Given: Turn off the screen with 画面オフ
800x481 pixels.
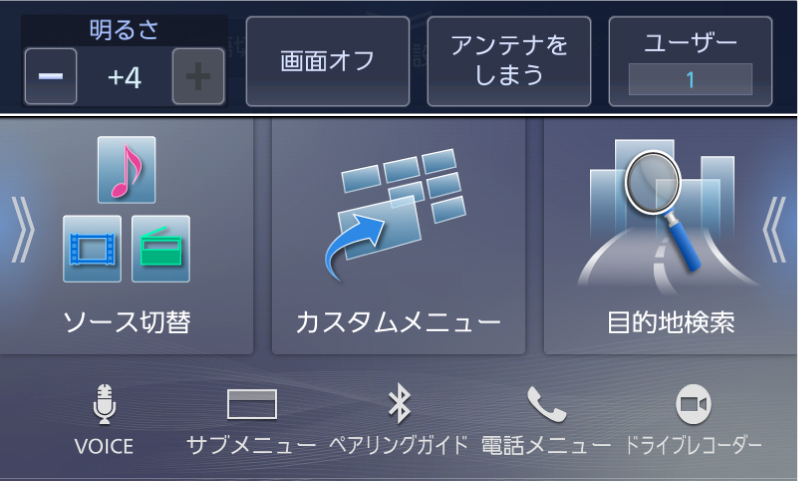Looking at the screenshot, I should coord(328,61).
